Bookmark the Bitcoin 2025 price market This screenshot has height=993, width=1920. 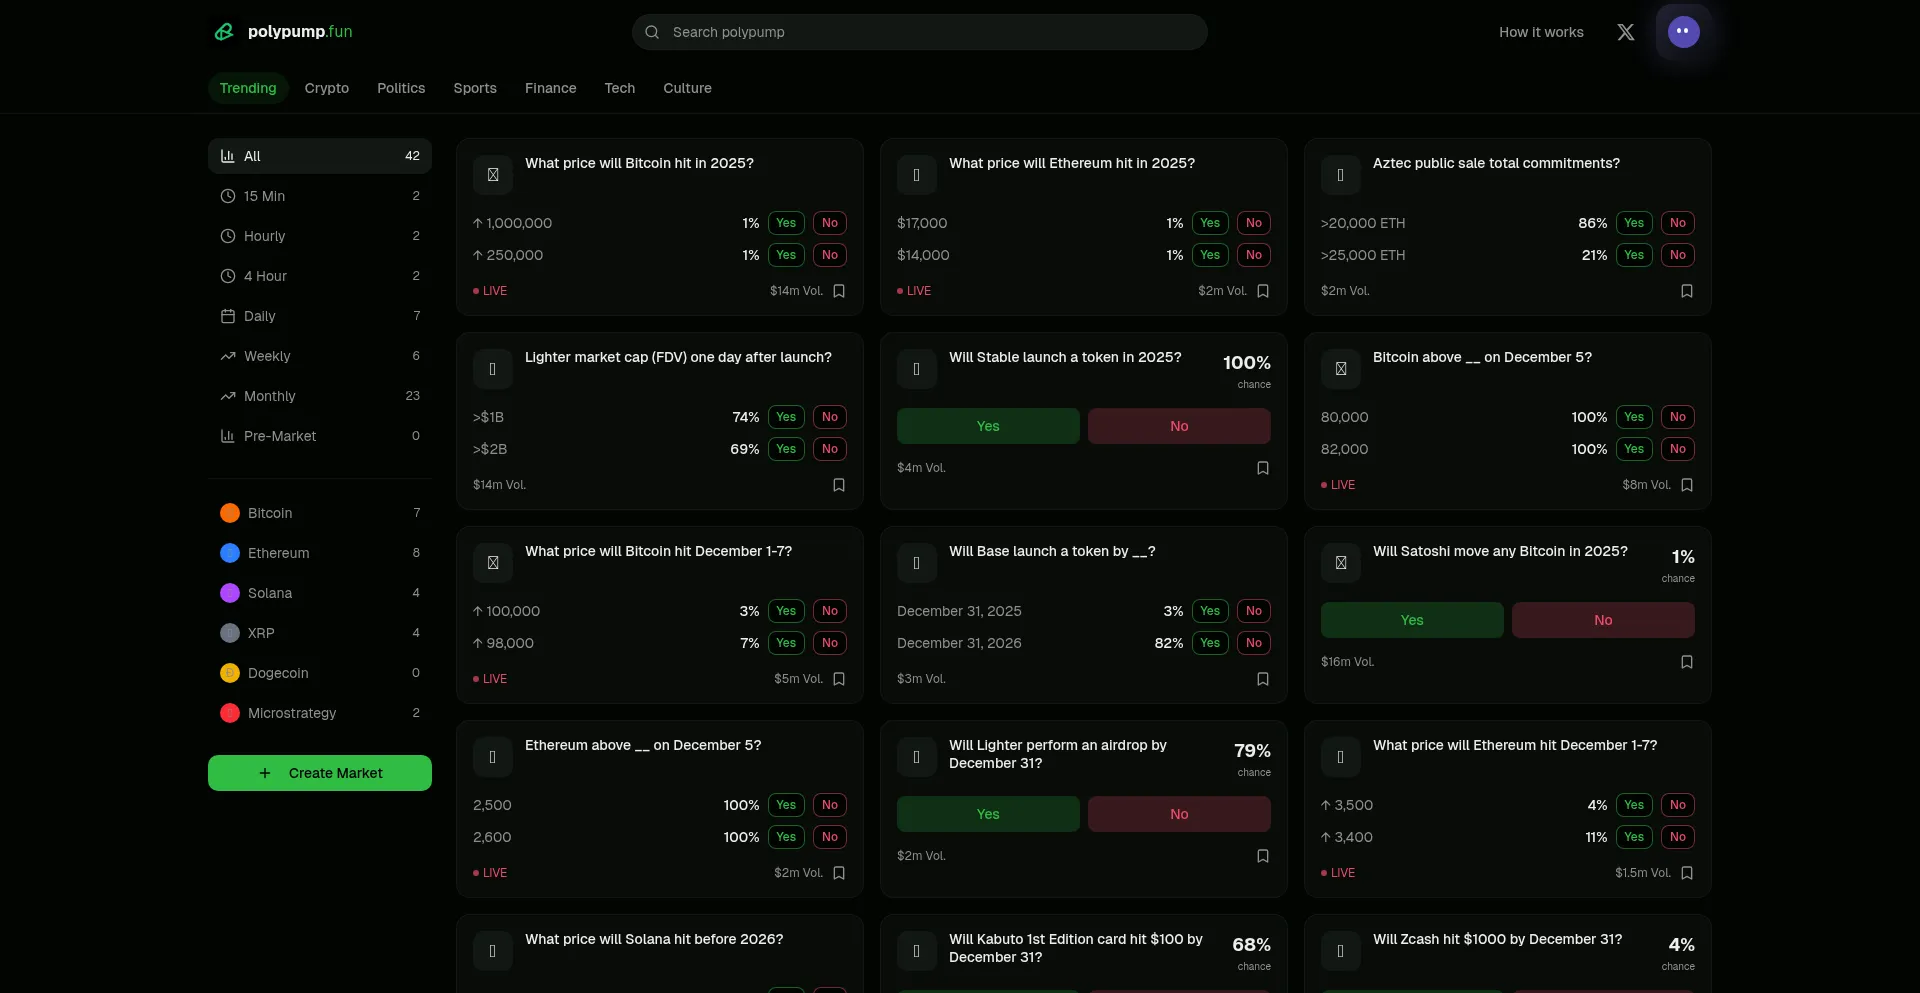839,291
